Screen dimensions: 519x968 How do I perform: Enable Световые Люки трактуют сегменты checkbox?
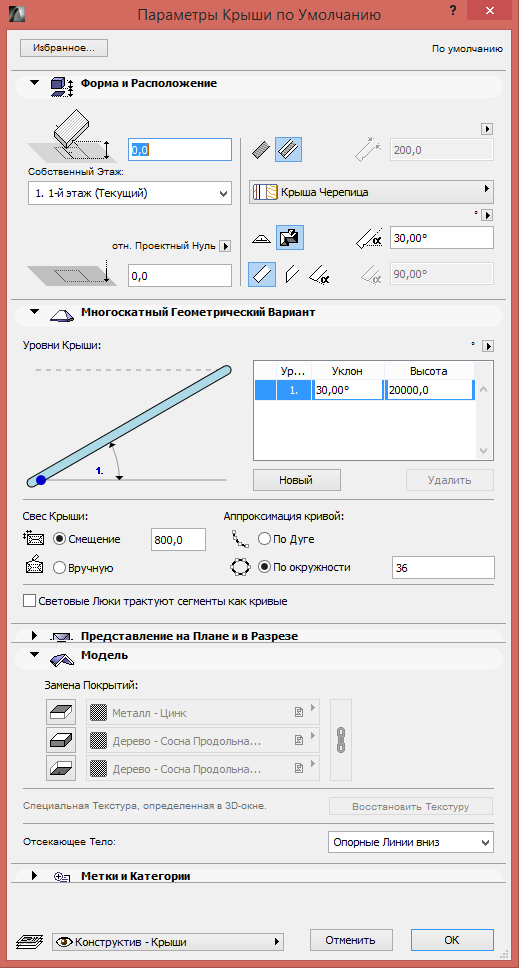coord(29,601)
